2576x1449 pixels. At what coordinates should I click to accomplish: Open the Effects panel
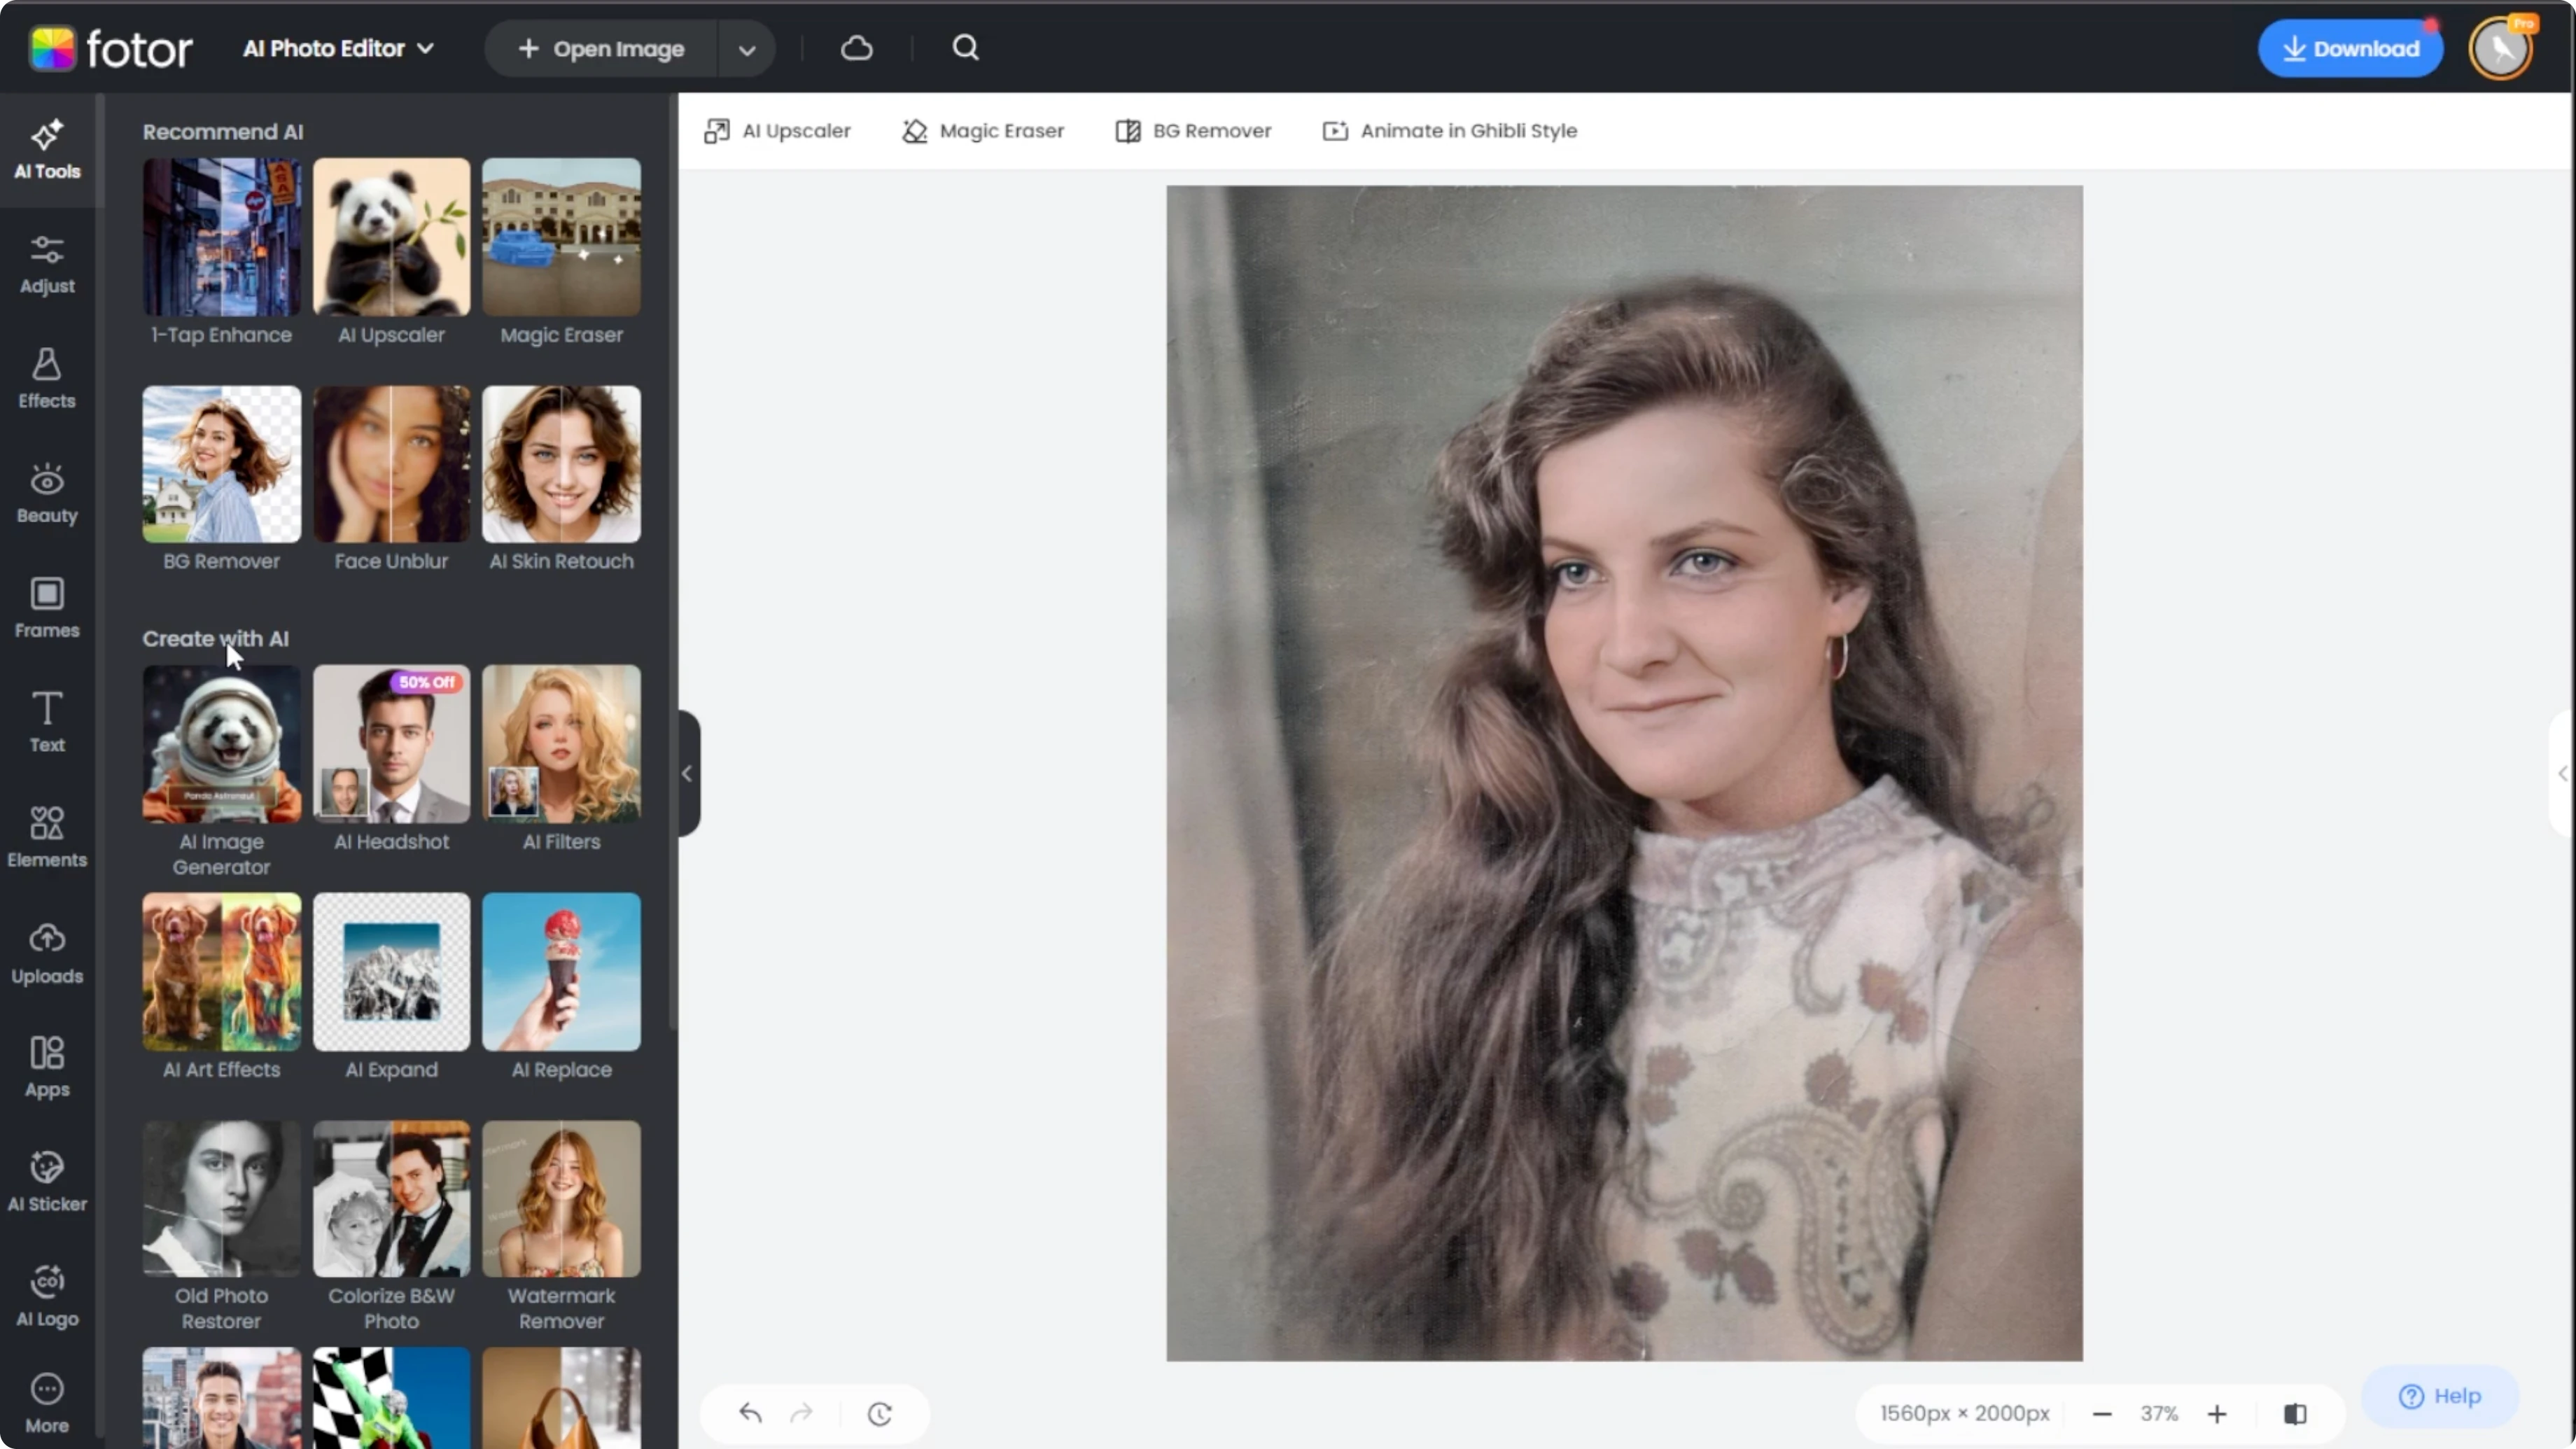[47, 379]
